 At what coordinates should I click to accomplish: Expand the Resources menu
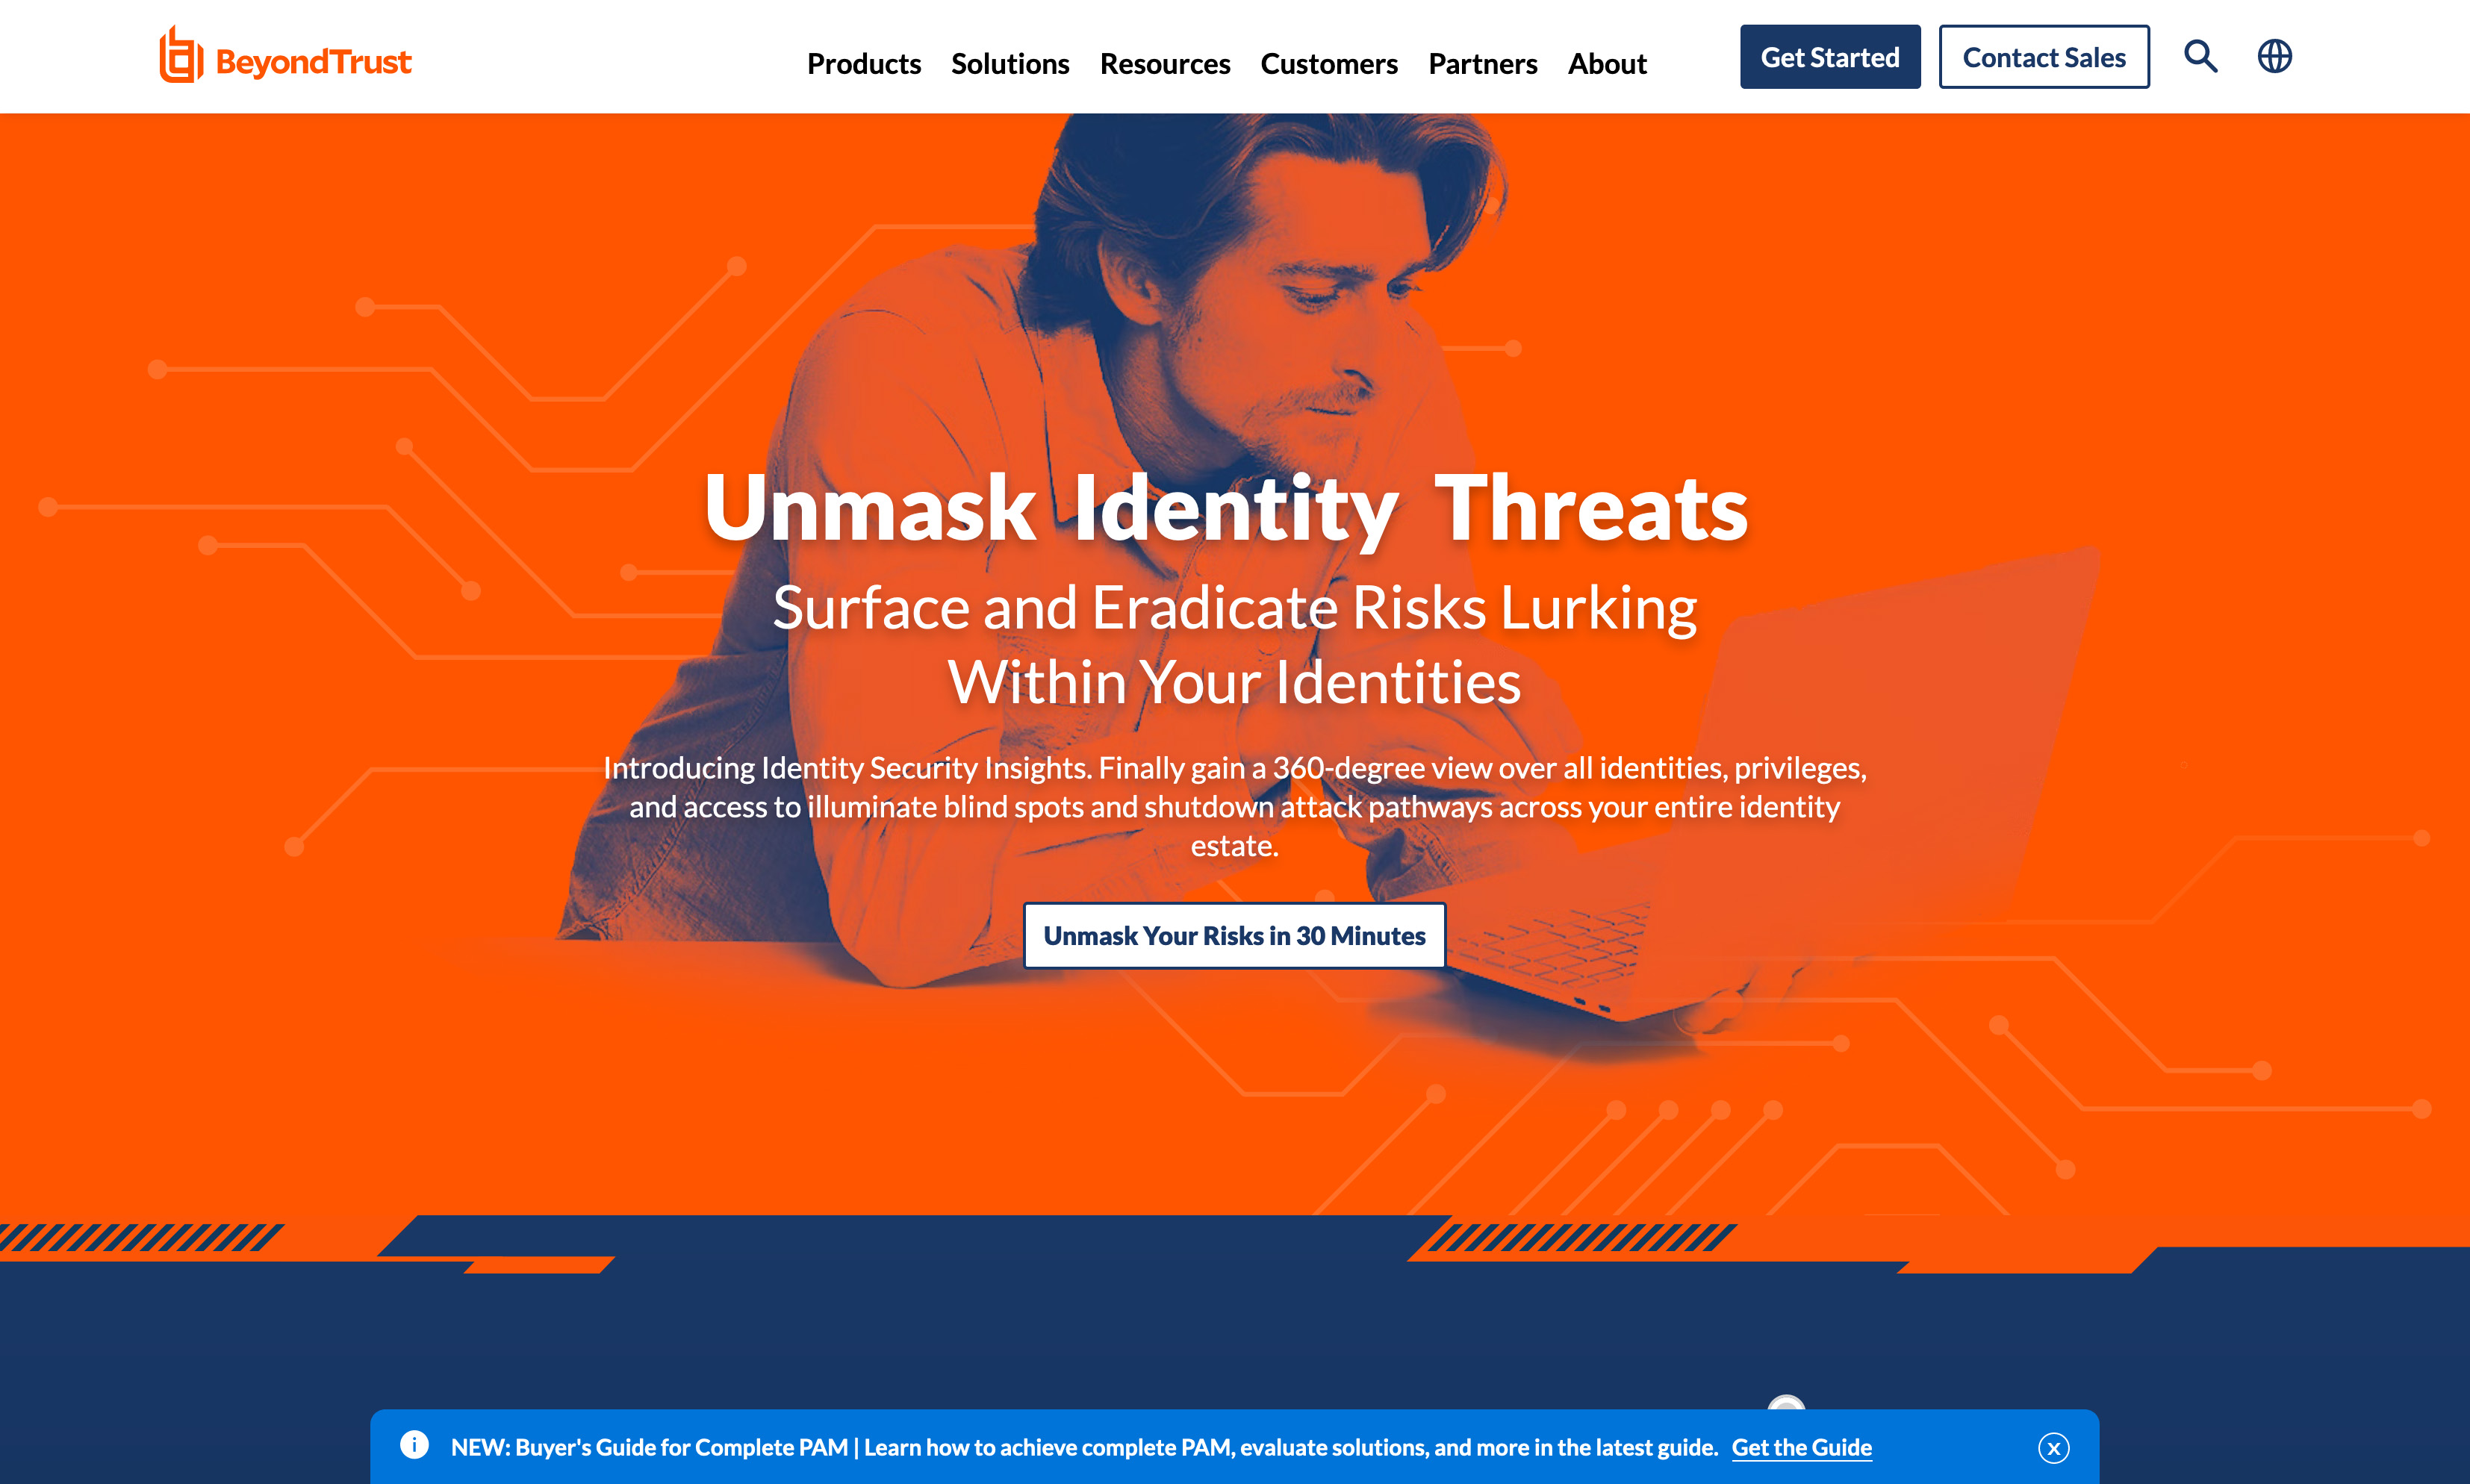point(1165,64)
